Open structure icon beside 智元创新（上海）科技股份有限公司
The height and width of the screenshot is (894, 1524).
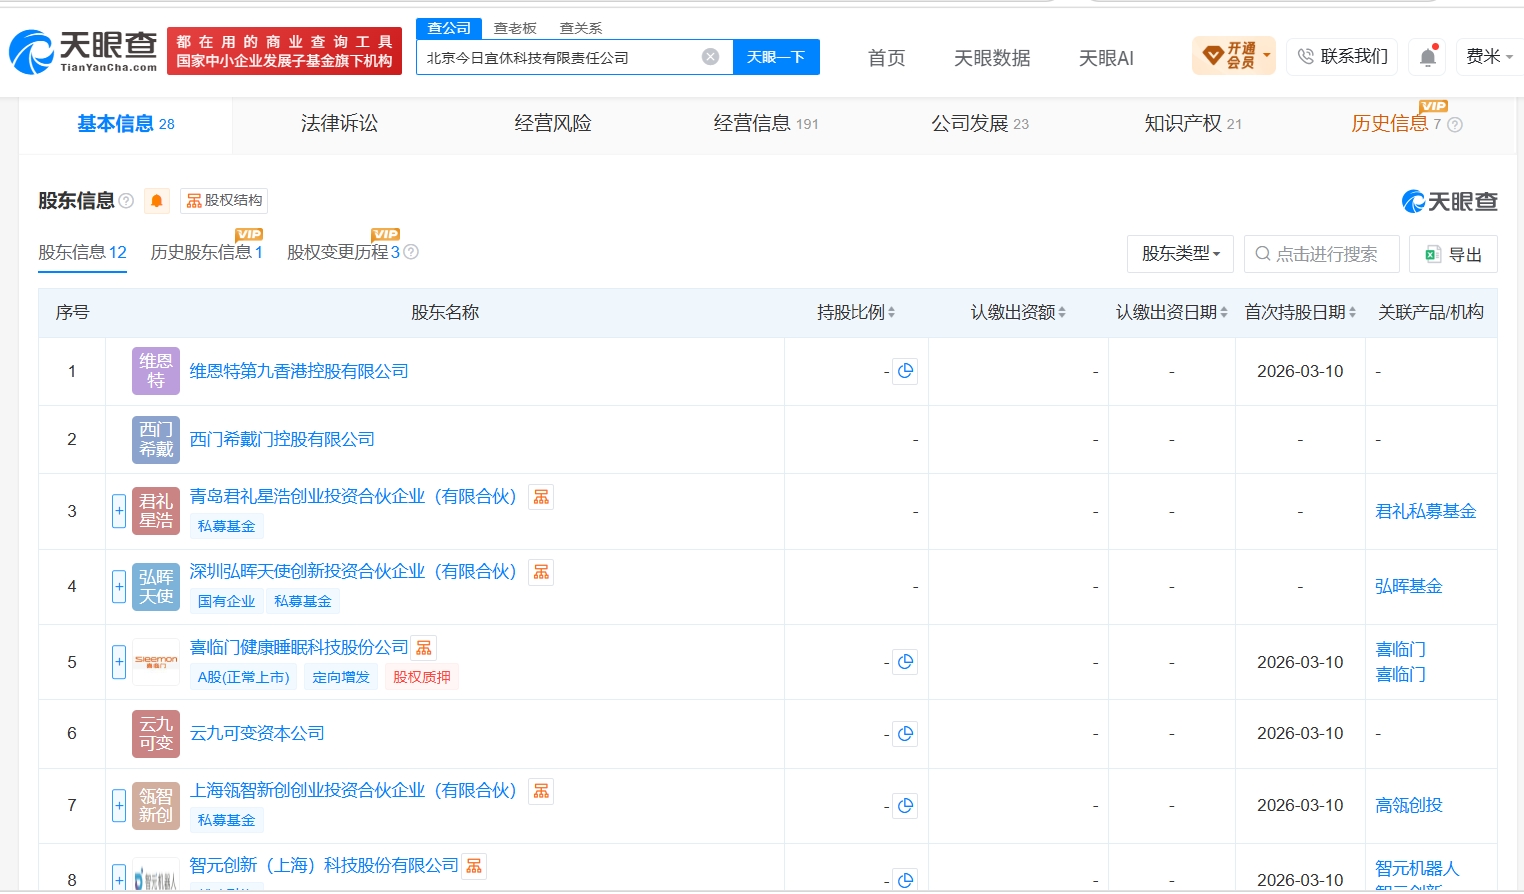click(474, 866)
